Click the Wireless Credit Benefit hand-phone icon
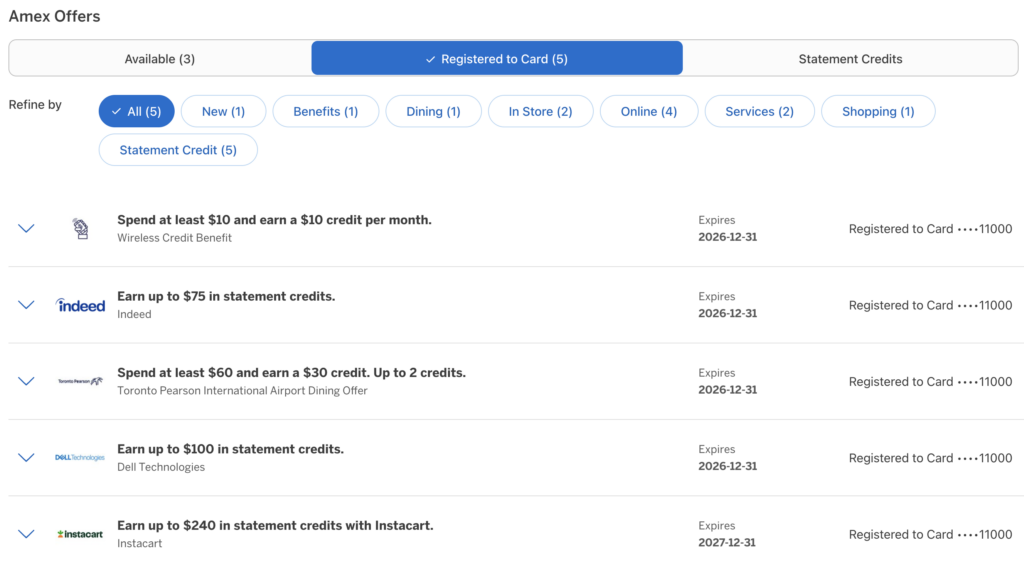This screenshot has height=568, width=1024. [x=80, y=229]
